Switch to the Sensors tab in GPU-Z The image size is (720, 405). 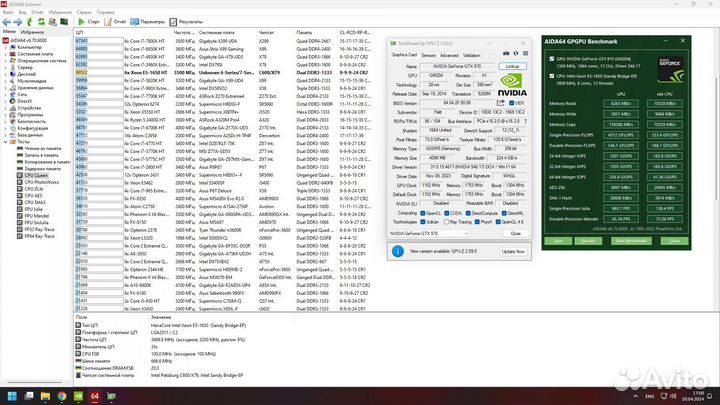[x=428, y=56]
